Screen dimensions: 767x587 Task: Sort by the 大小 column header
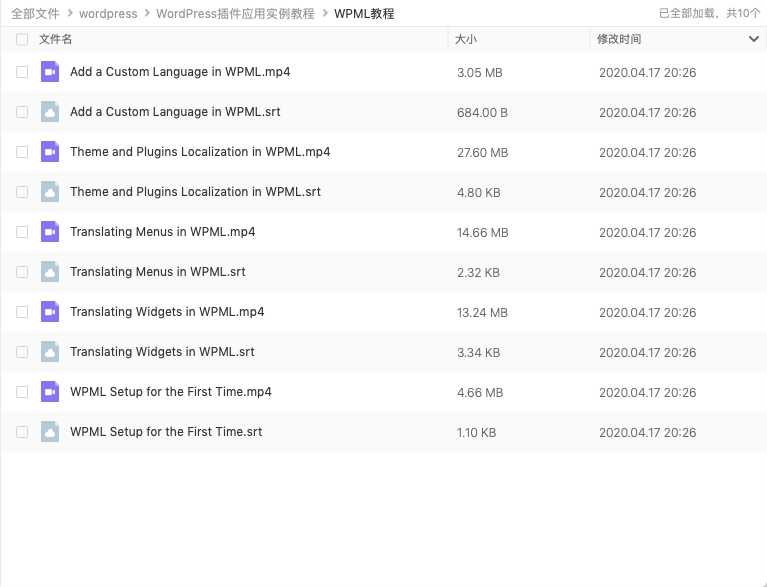pos(466,39)
